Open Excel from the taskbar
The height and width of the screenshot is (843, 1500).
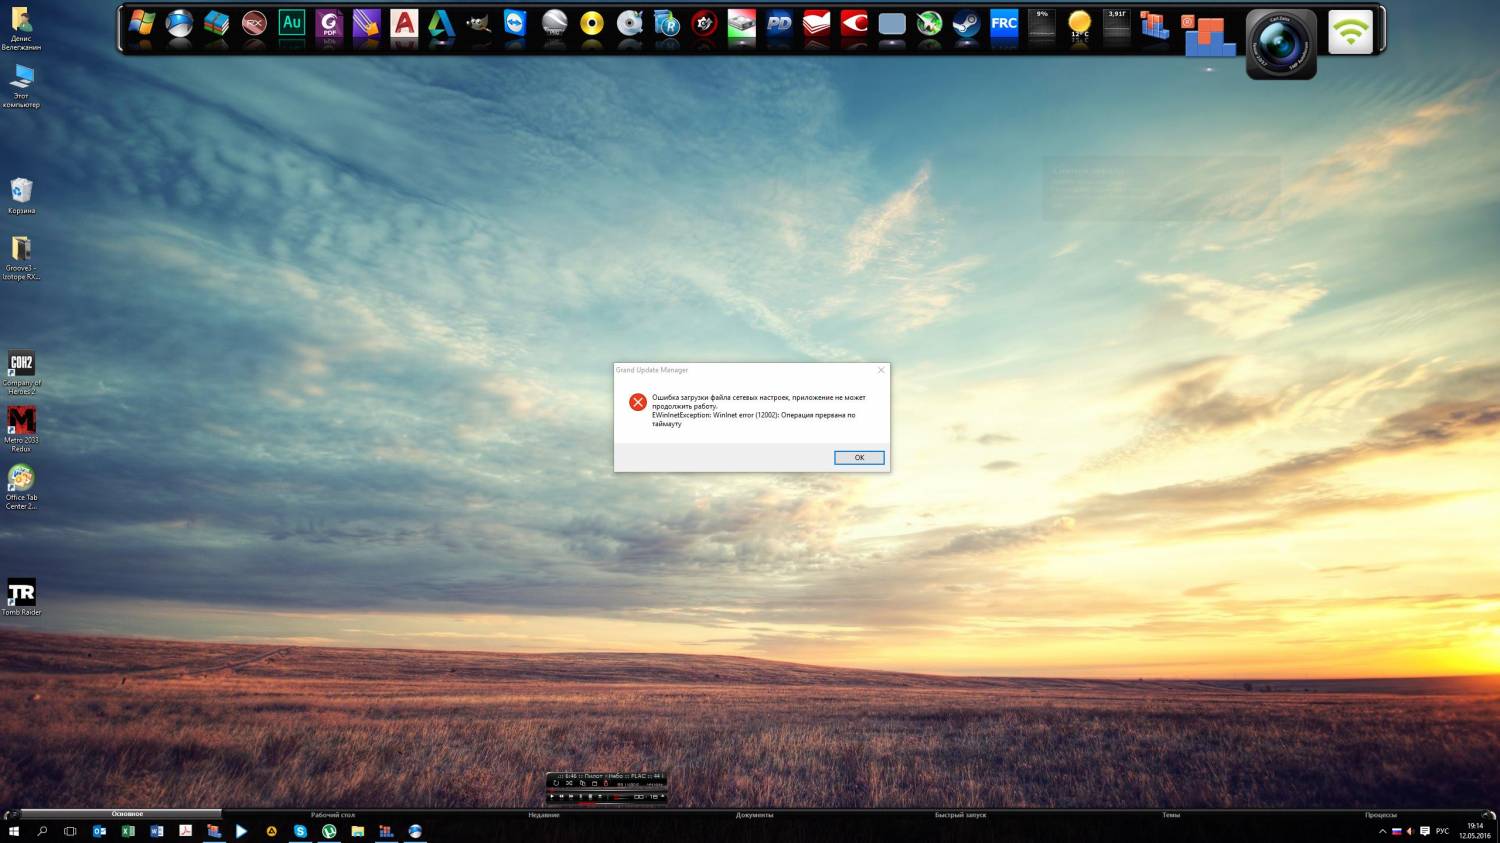(x=128, y=831)
